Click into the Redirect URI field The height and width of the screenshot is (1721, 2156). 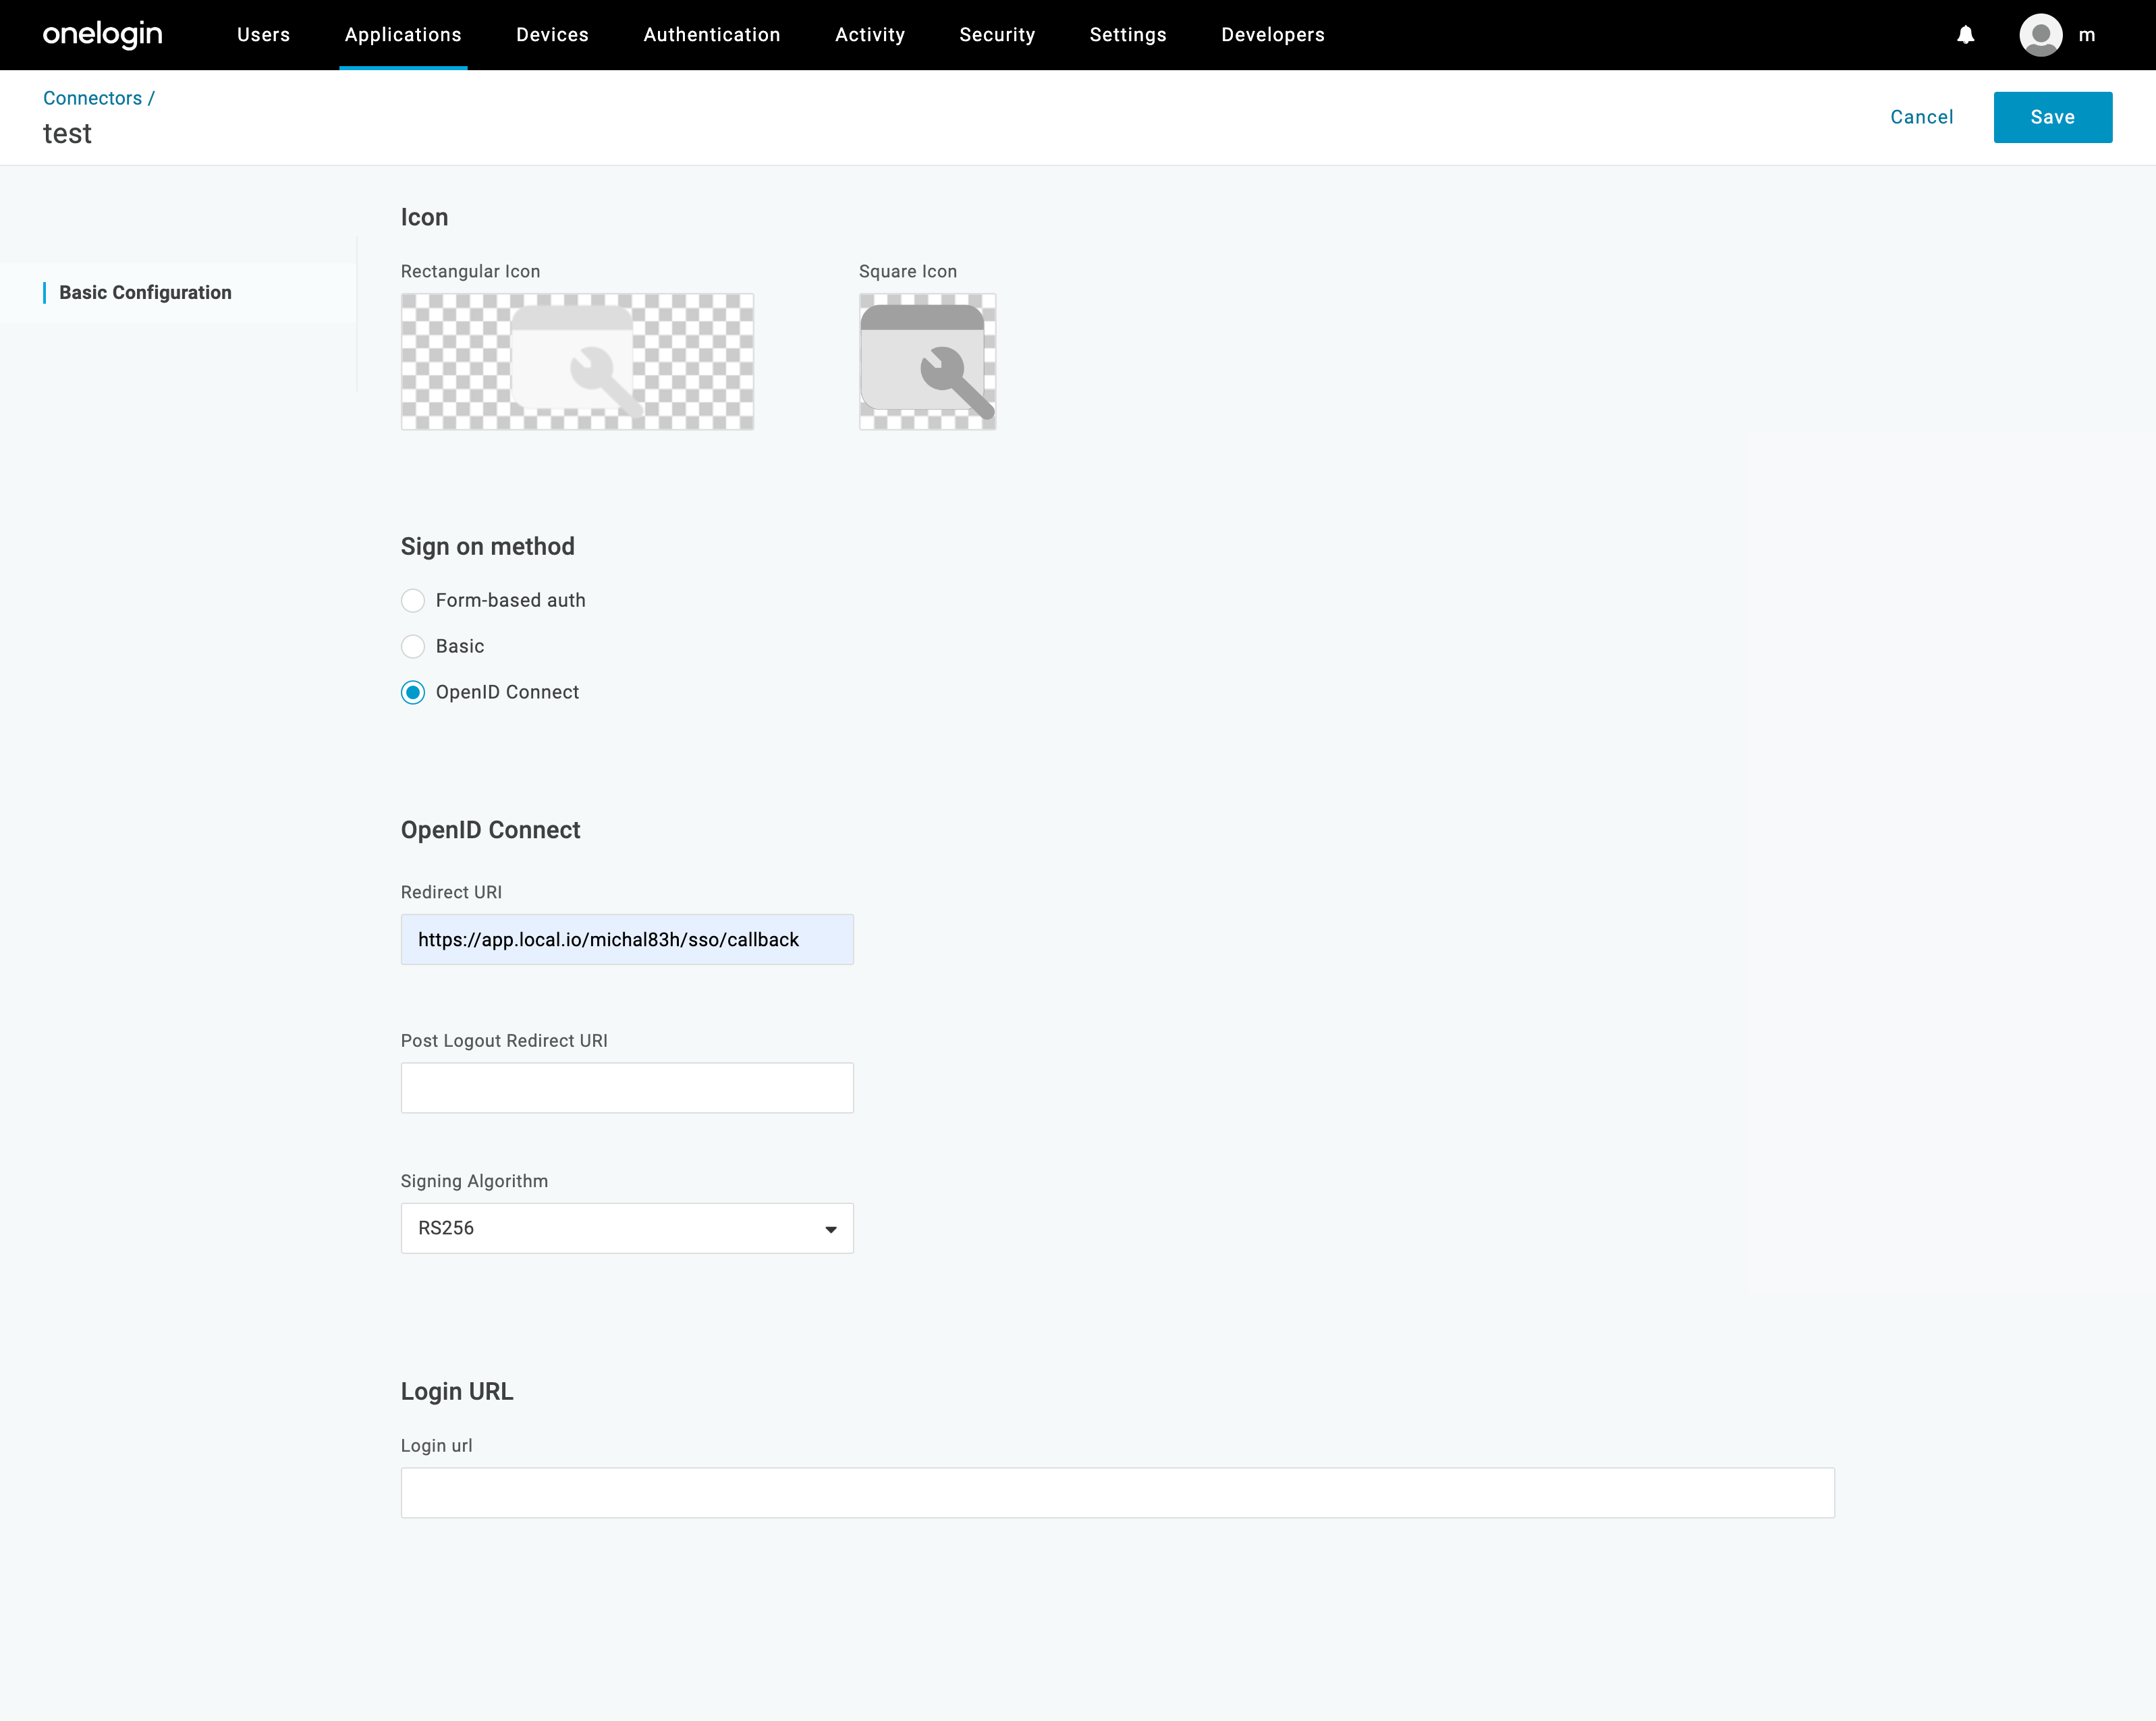click(627, 939)
